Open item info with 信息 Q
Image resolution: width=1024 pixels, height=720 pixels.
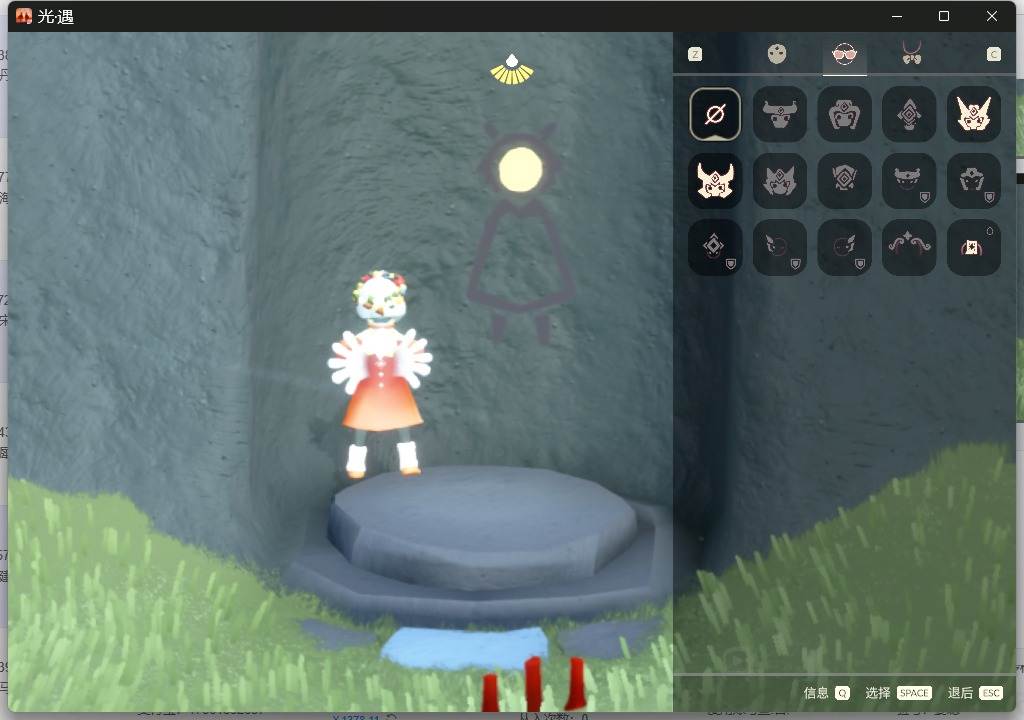[x=826, y=693]
